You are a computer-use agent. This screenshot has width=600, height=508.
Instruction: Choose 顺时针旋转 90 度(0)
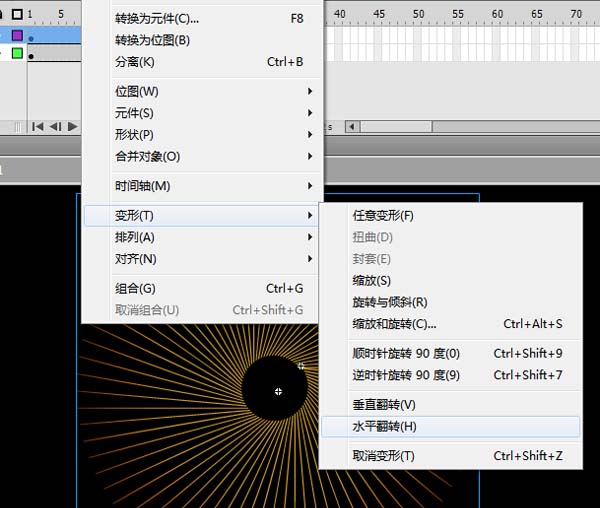pyautogui.click(x=450, y=353)
